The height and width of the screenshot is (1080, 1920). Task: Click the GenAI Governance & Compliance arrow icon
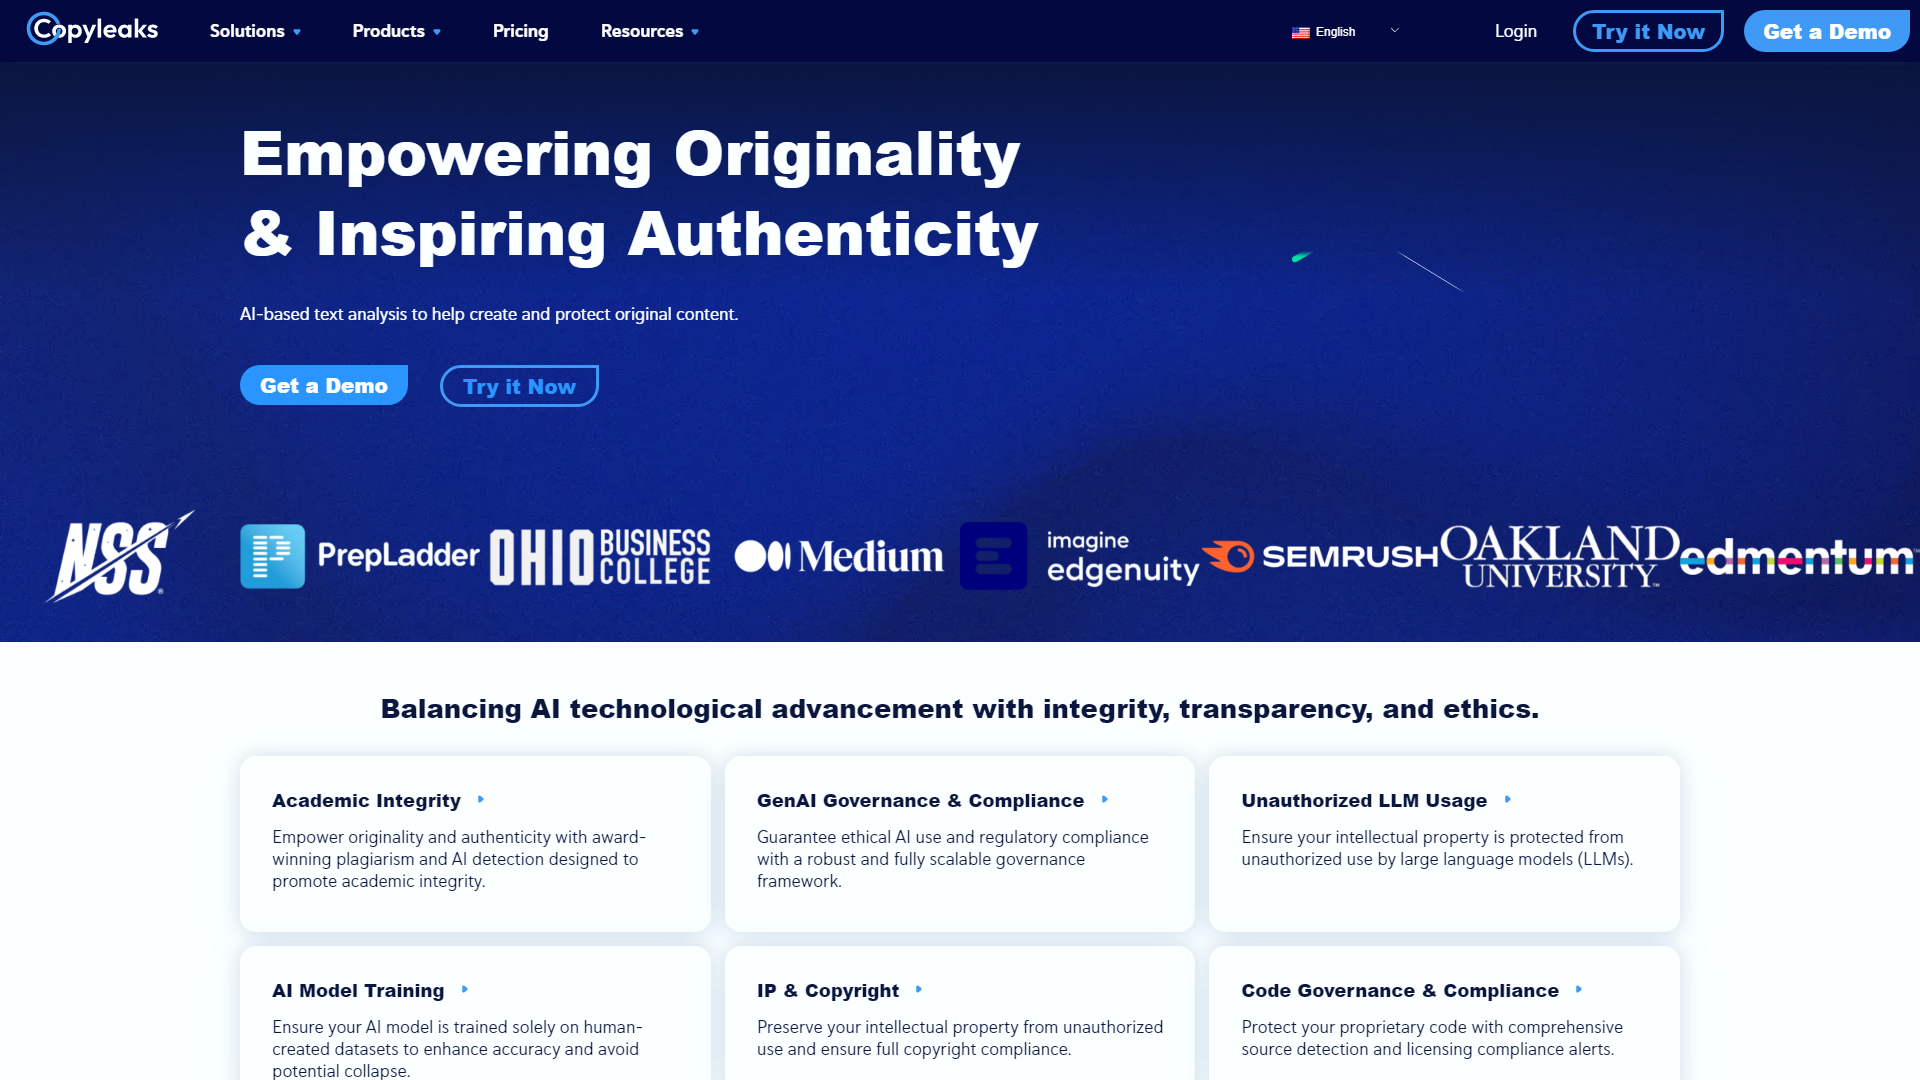point(1104,800)
